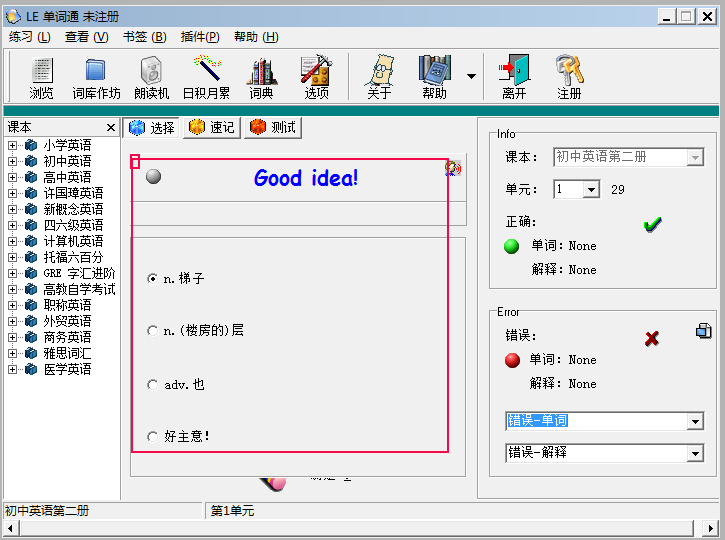Select 许国璋英语 in the textbook tree
The image size is (725, 540).
[73, 193]
